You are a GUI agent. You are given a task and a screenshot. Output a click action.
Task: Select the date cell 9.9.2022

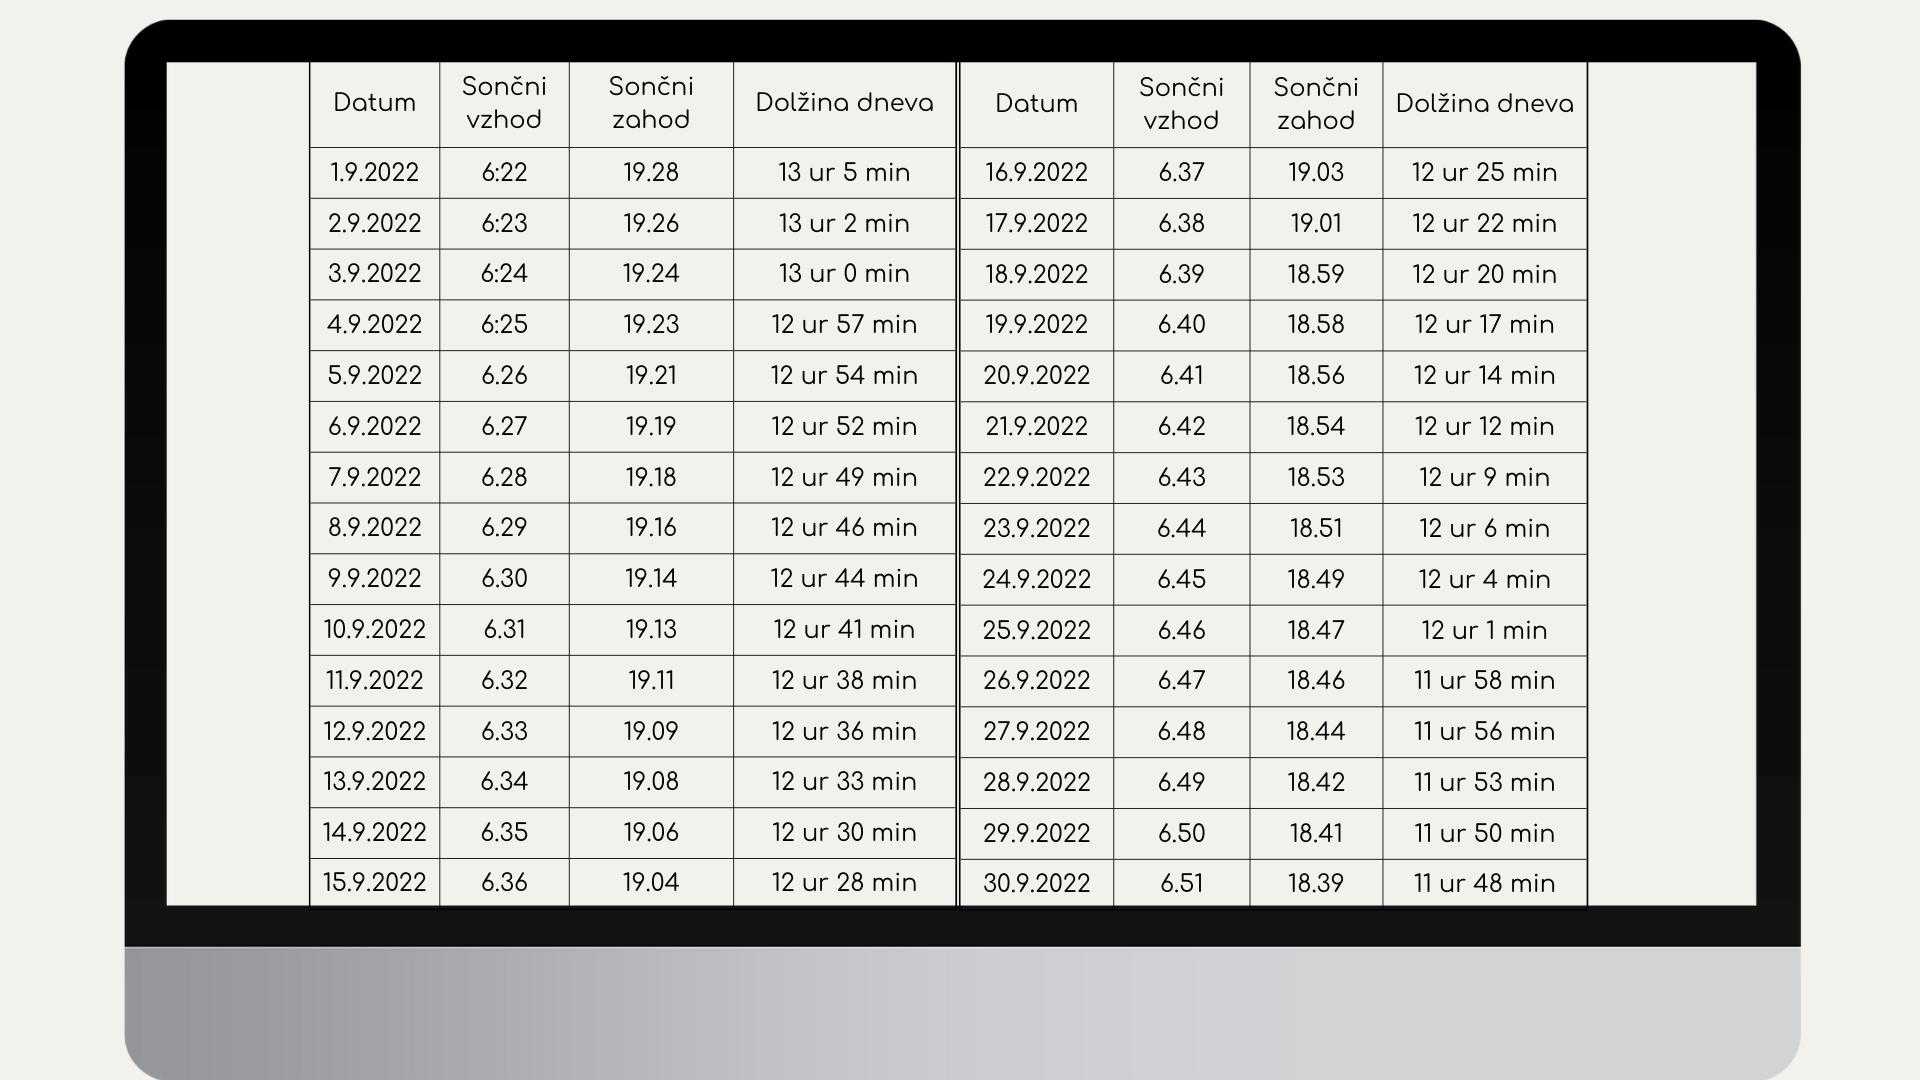[374, 579]
